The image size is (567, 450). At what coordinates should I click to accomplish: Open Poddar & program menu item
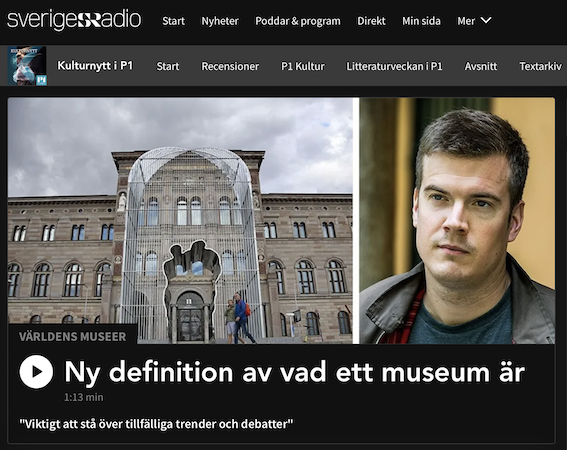[298, 21]
